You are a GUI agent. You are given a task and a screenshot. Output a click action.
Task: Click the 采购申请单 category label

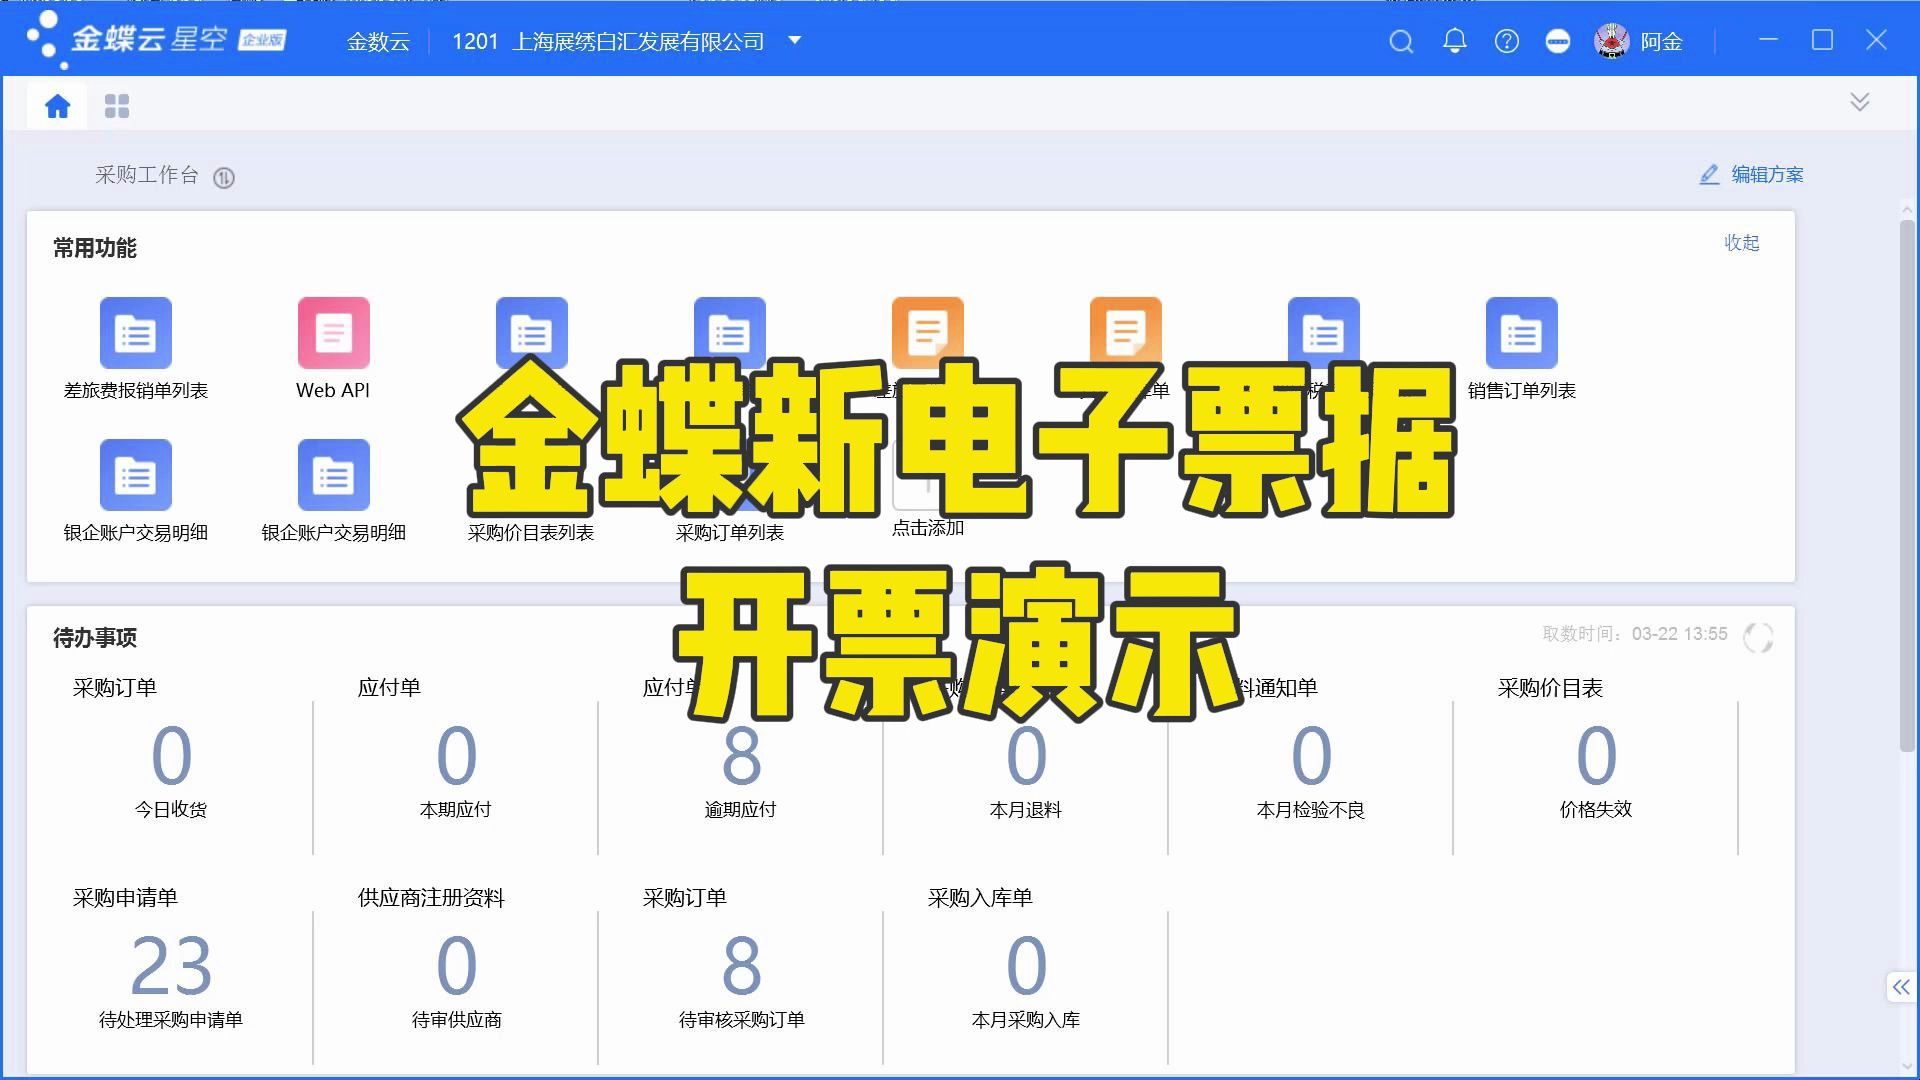click(125, 898)
